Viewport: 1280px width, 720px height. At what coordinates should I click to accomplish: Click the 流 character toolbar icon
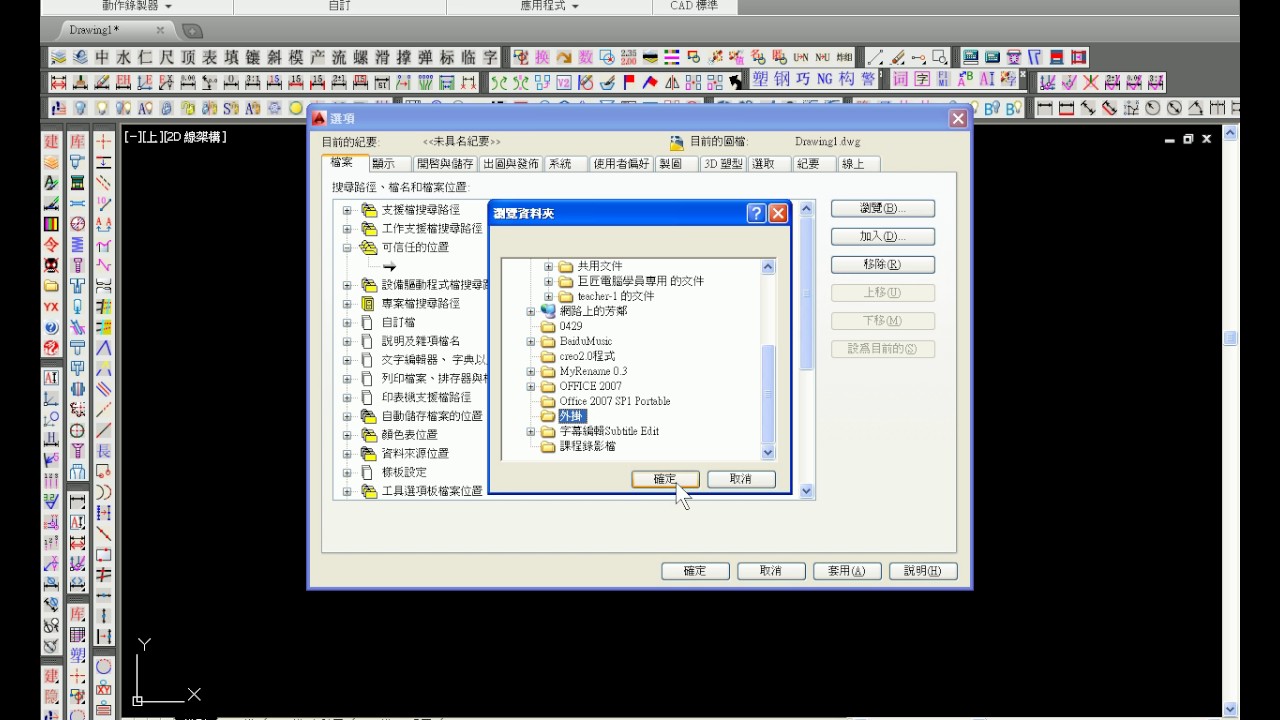tap(340, 57)
